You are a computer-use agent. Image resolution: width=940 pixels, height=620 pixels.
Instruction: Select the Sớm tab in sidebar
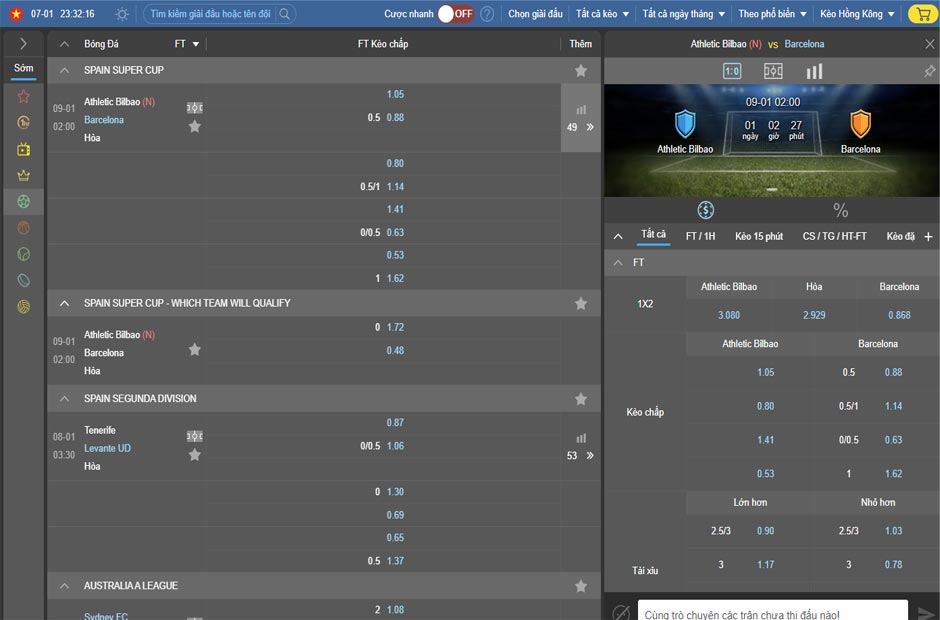click(x=23, y=68)
